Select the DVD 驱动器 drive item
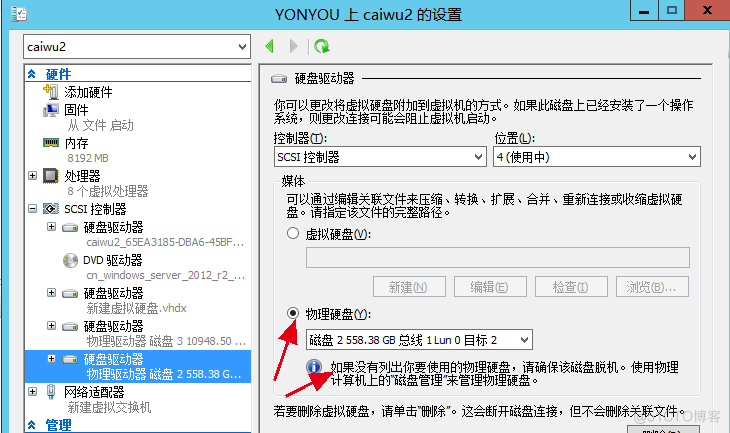Viewport: 730px width, 433px height. [x=113, y=260]
